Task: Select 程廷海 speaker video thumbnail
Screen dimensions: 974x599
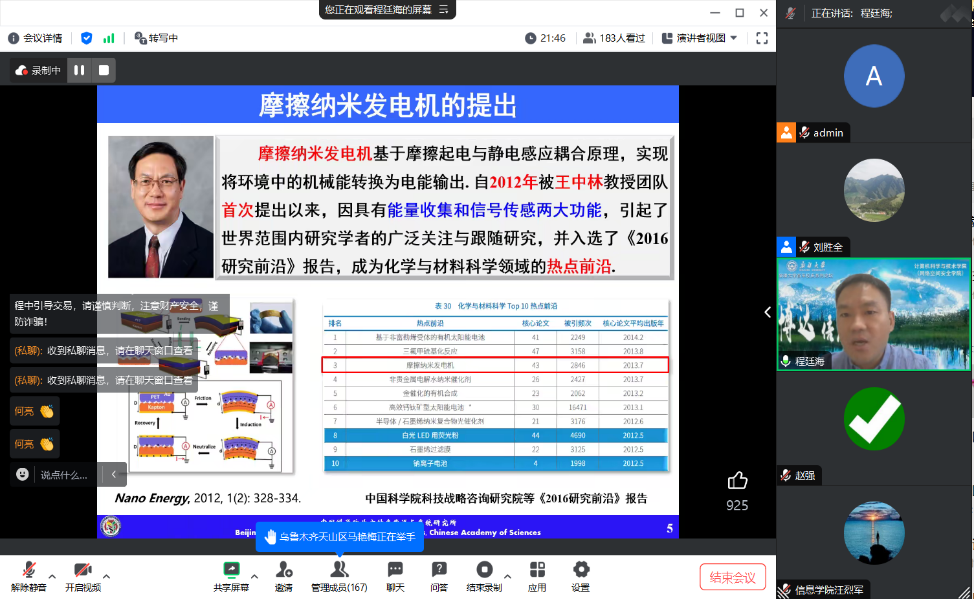Action: [x=873, y=313]
